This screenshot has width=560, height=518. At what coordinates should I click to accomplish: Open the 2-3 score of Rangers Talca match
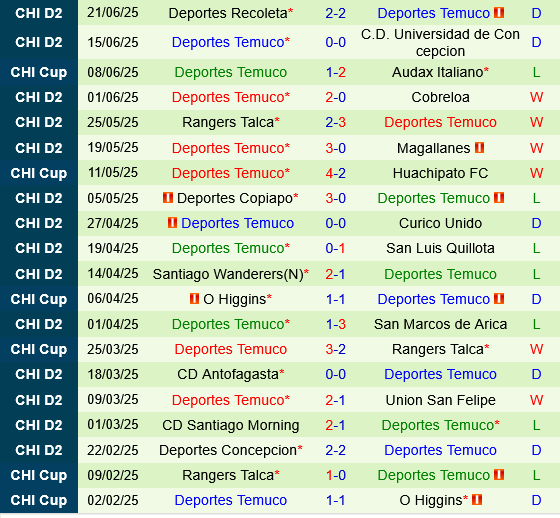click(x=335, y=122)
